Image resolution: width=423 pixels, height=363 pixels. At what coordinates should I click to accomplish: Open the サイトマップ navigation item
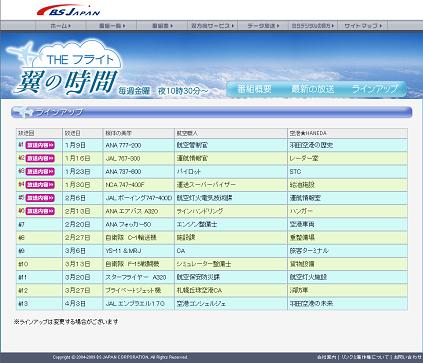[363, 26]
